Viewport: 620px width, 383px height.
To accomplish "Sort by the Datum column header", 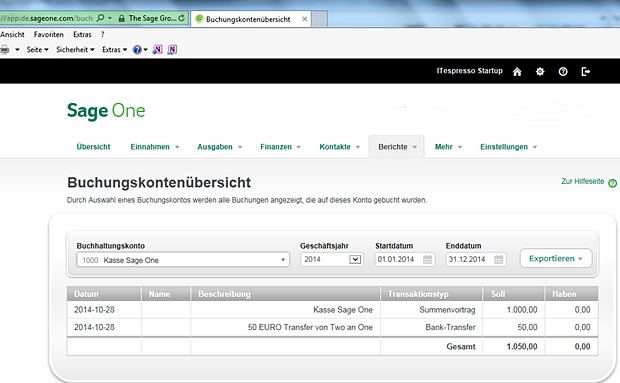I will pyautogui.click(x=104, y=294).
